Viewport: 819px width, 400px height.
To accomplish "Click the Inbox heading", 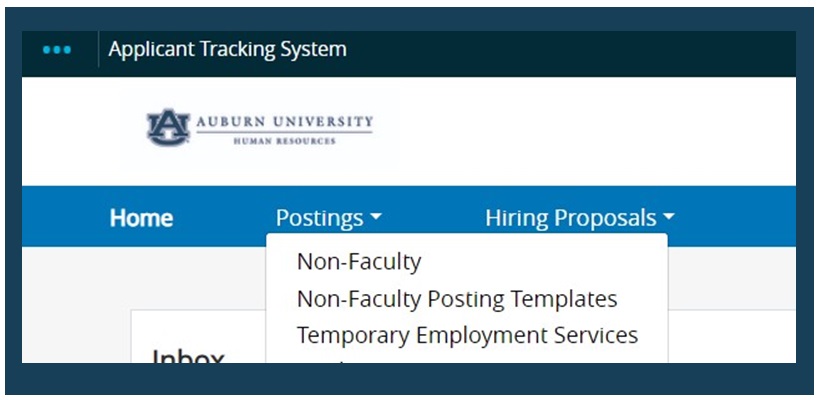I will 188,356.
